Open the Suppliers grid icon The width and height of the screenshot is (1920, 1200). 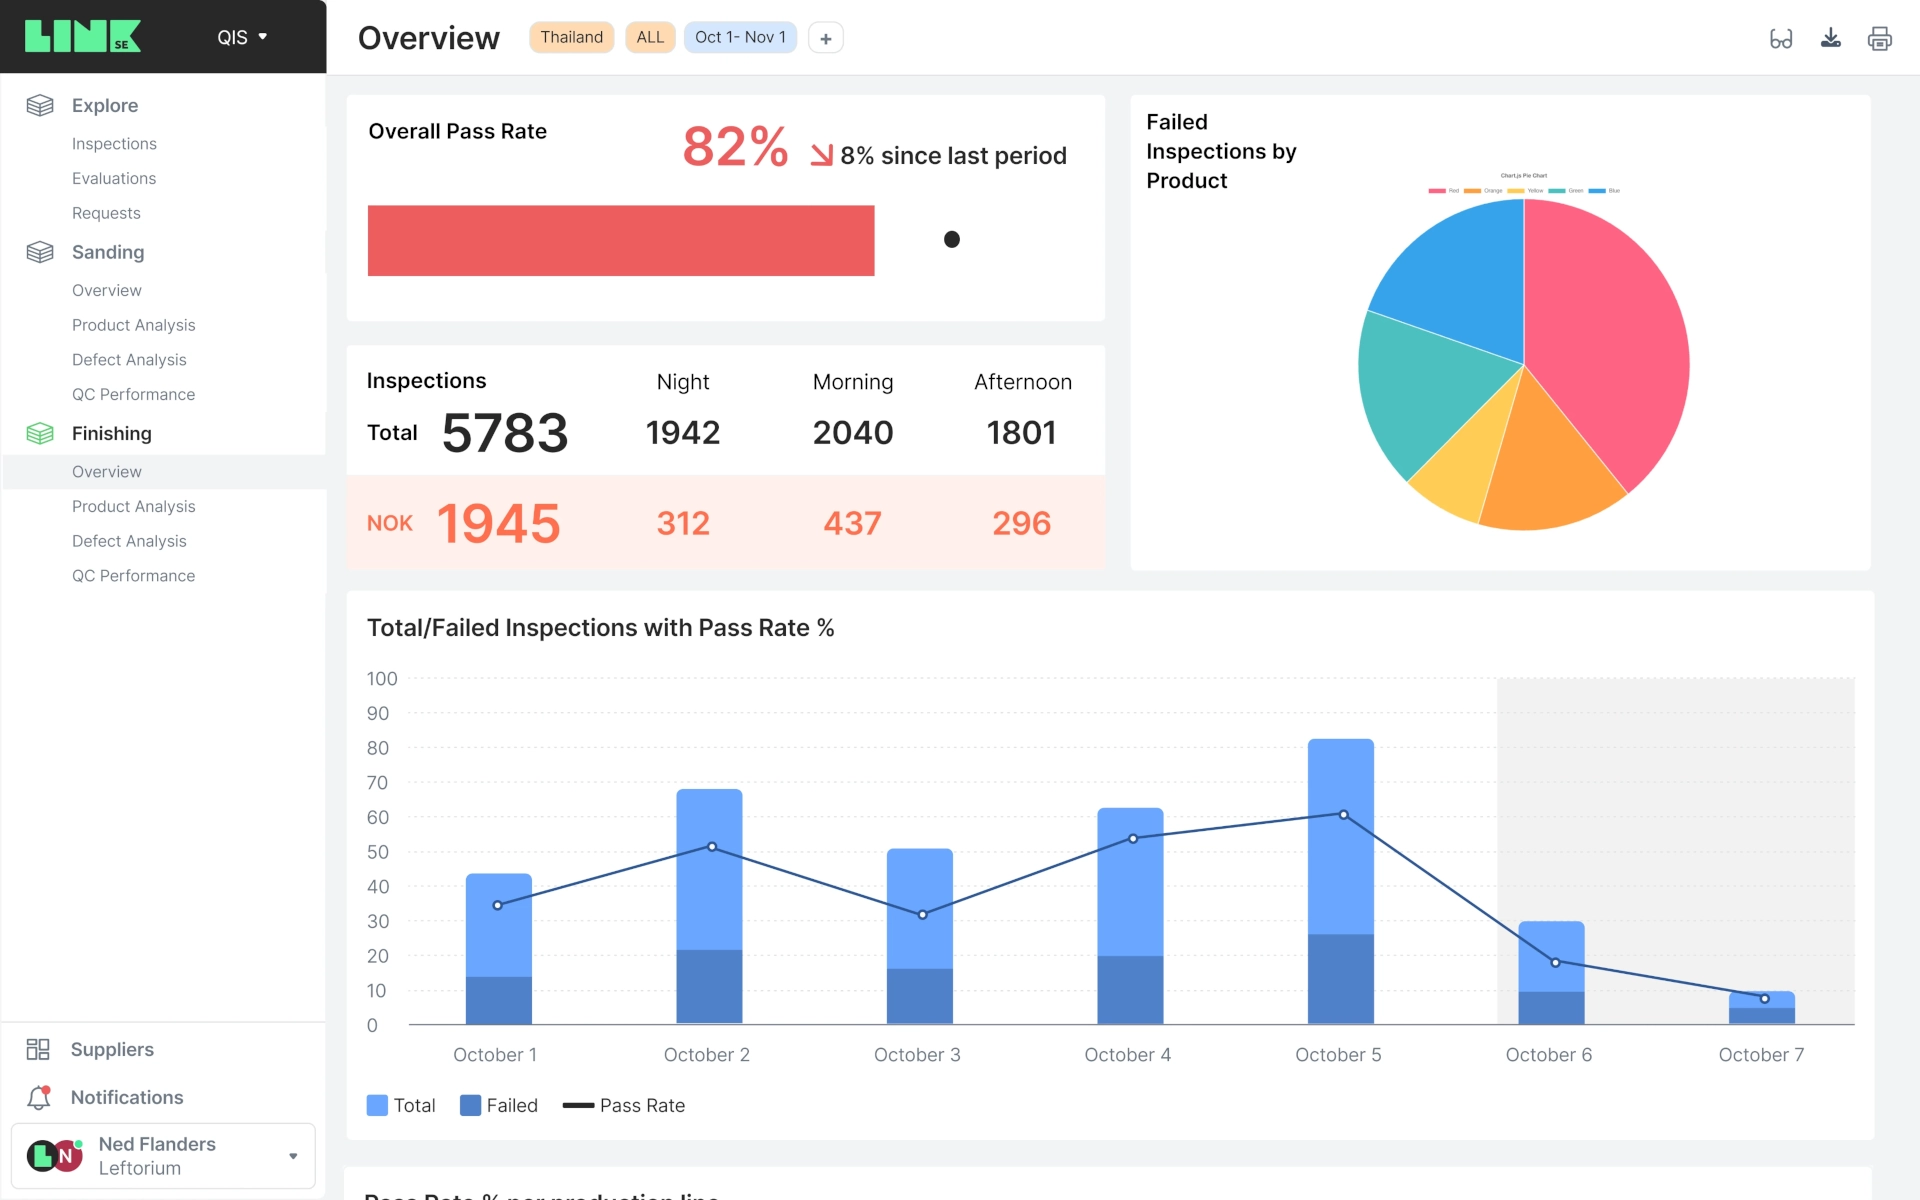click(x=38, y=1049)
